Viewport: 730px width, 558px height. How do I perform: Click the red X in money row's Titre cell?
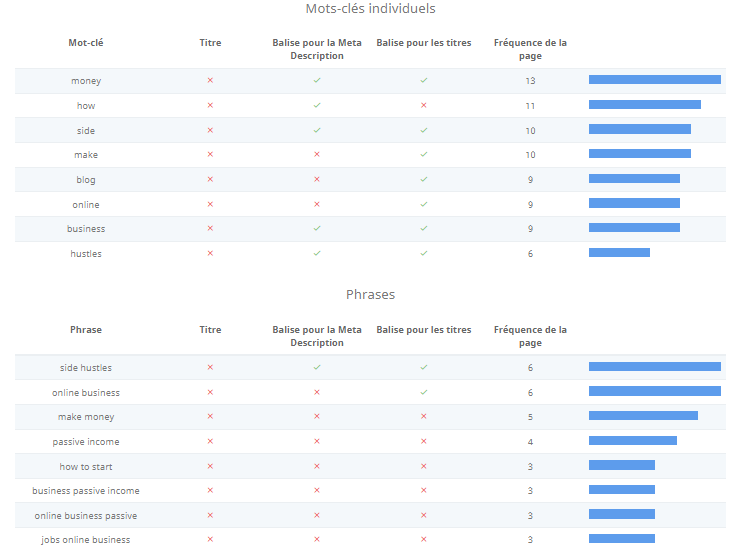(210, 80)
